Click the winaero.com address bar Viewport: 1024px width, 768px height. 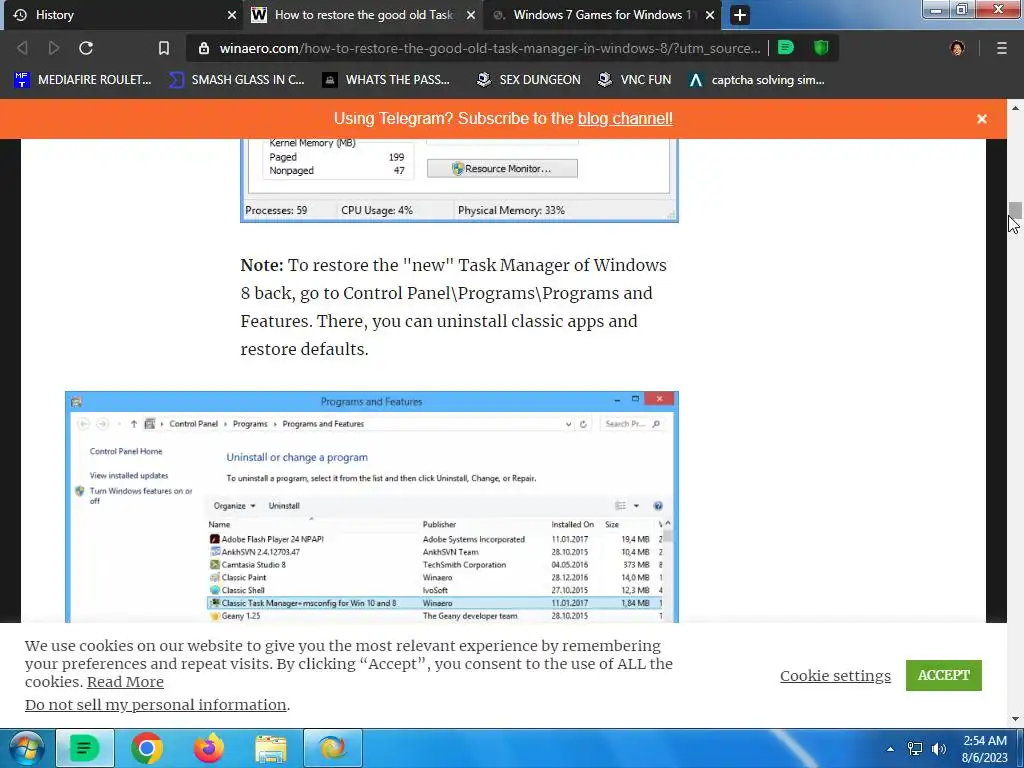tap(490, 48)
